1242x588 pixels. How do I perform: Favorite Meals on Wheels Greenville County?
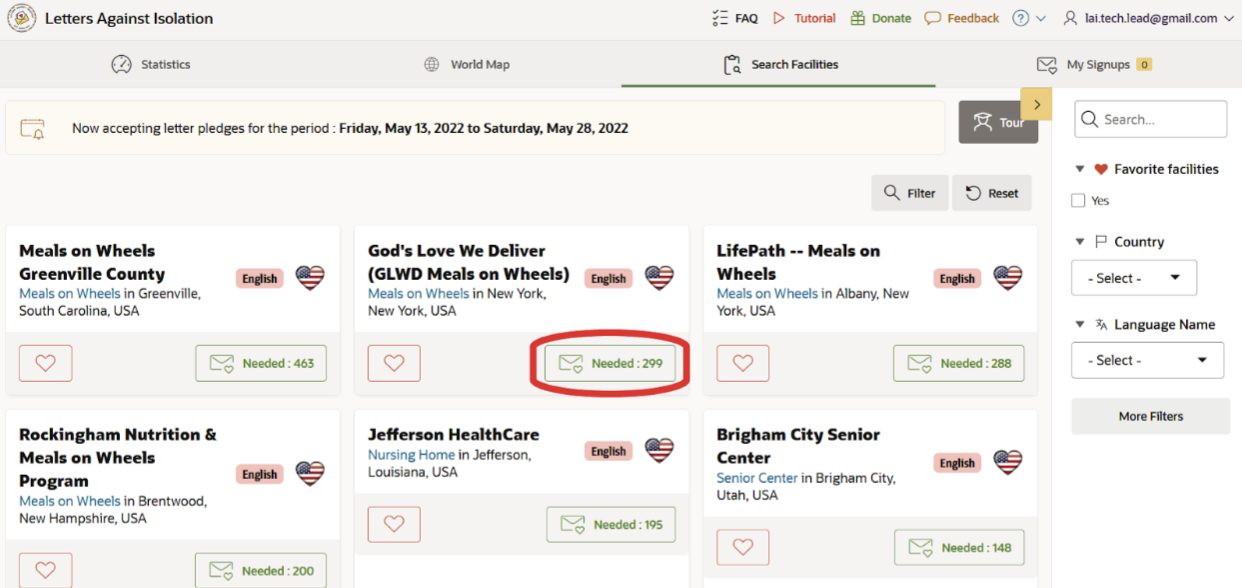45,363
